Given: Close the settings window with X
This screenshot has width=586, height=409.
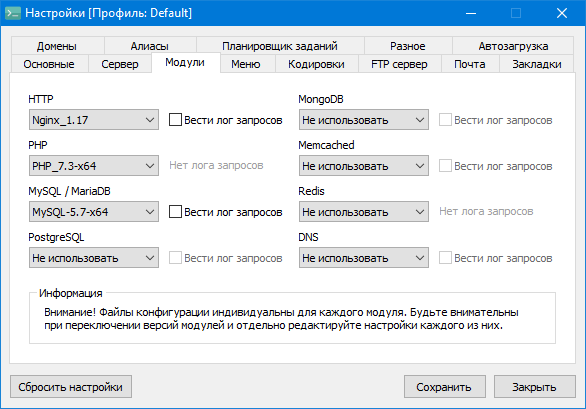Looking at the screenshot, I should click(x=562, y=13).
